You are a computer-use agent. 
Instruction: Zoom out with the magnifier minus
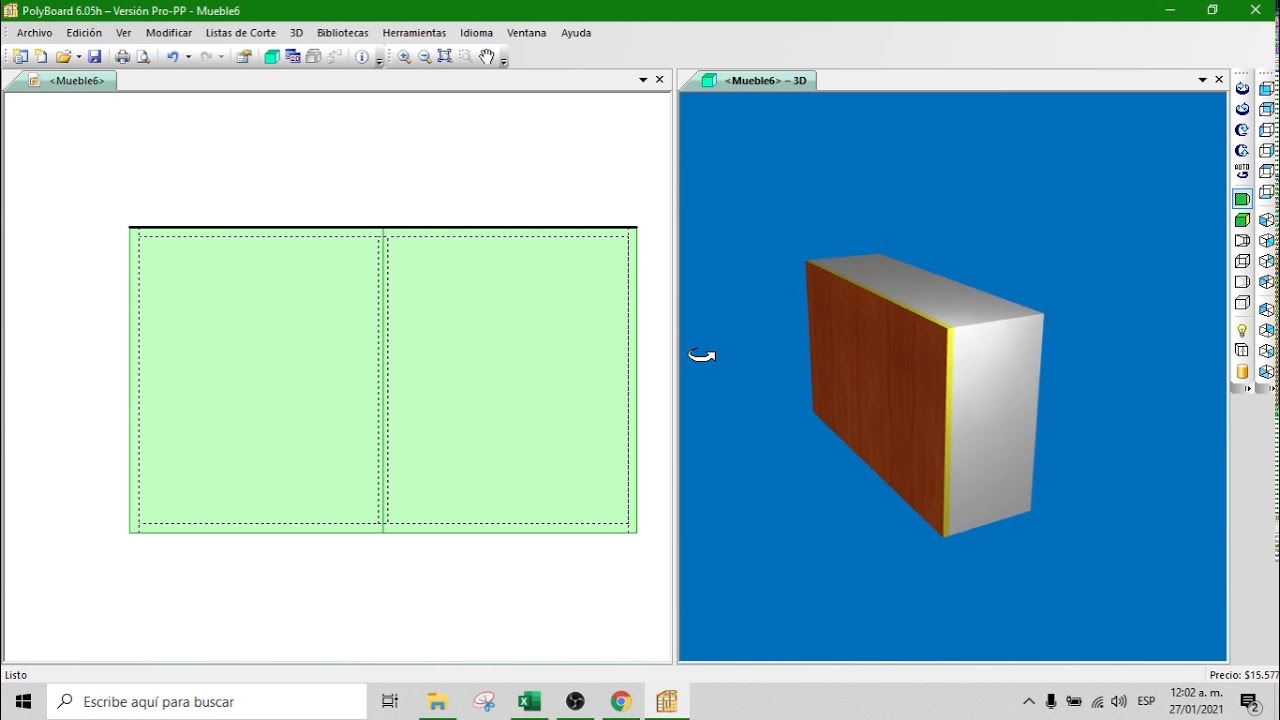click(x=425, y=57)
